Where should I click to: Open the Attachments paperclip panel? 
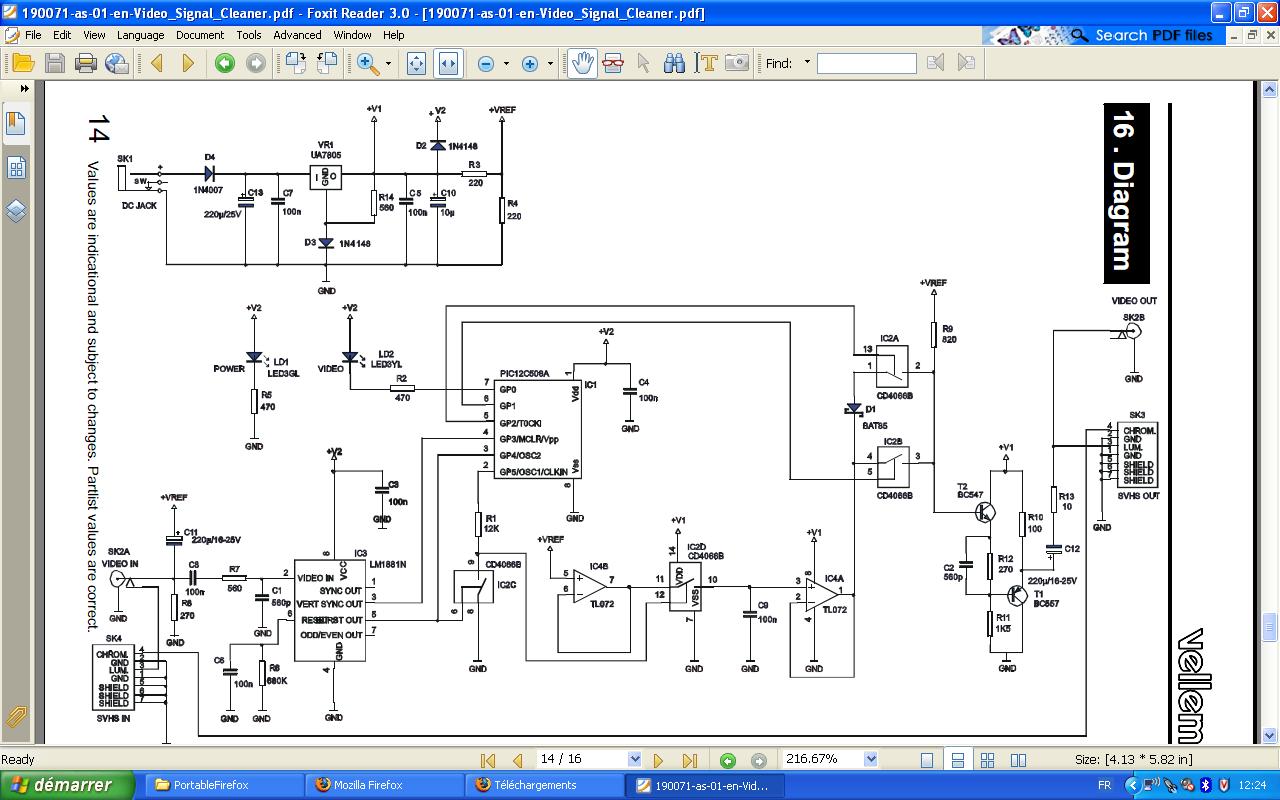(x=16, y=716)
